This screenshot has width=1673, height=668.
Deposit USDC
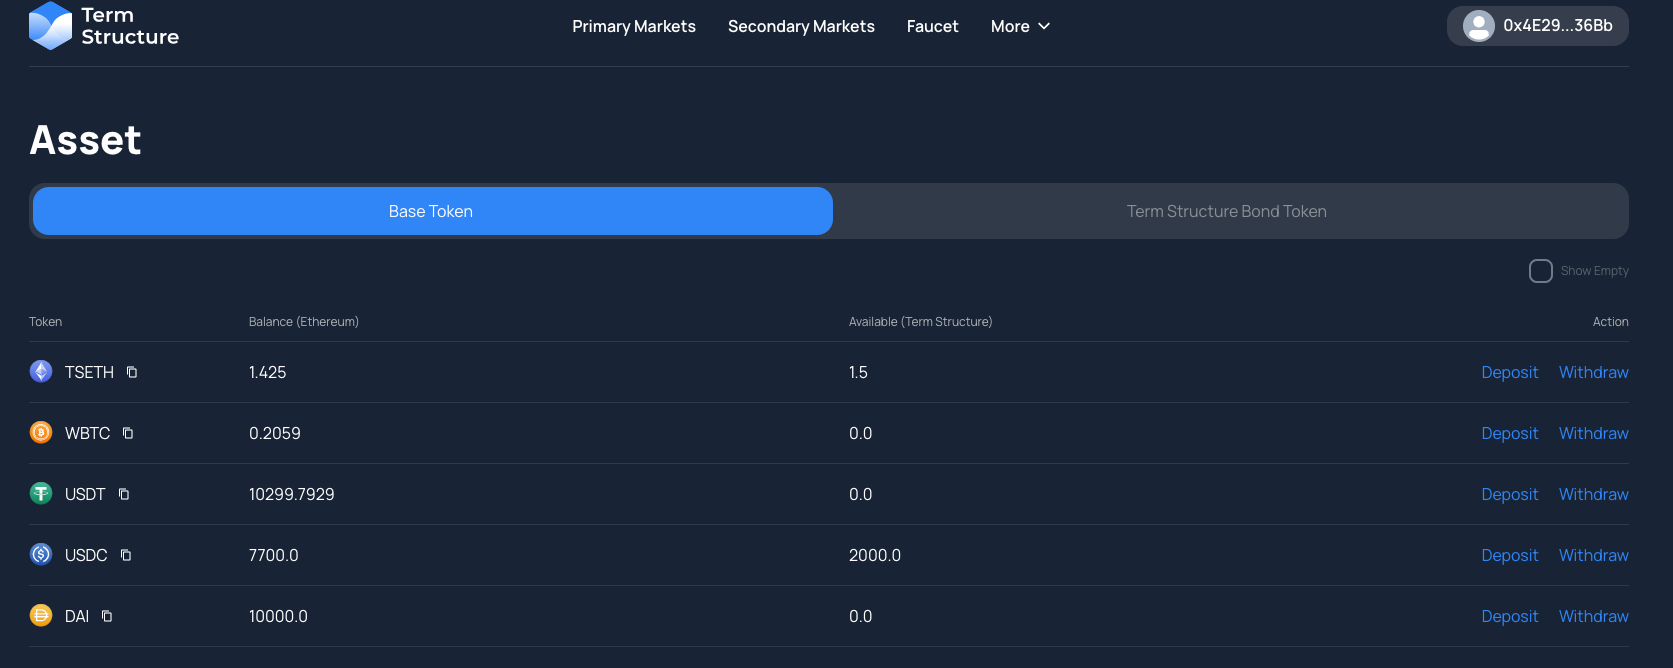[1510, 555]
